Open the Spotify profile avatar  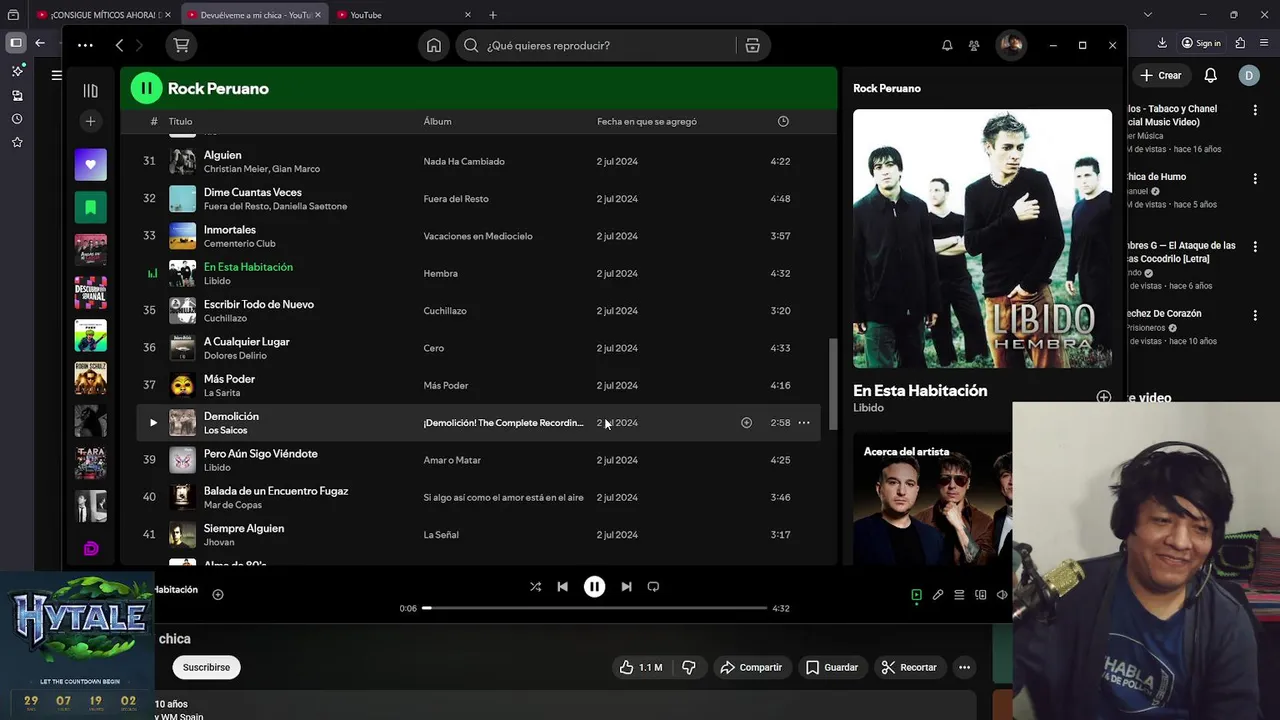(x=1011, y=45)
